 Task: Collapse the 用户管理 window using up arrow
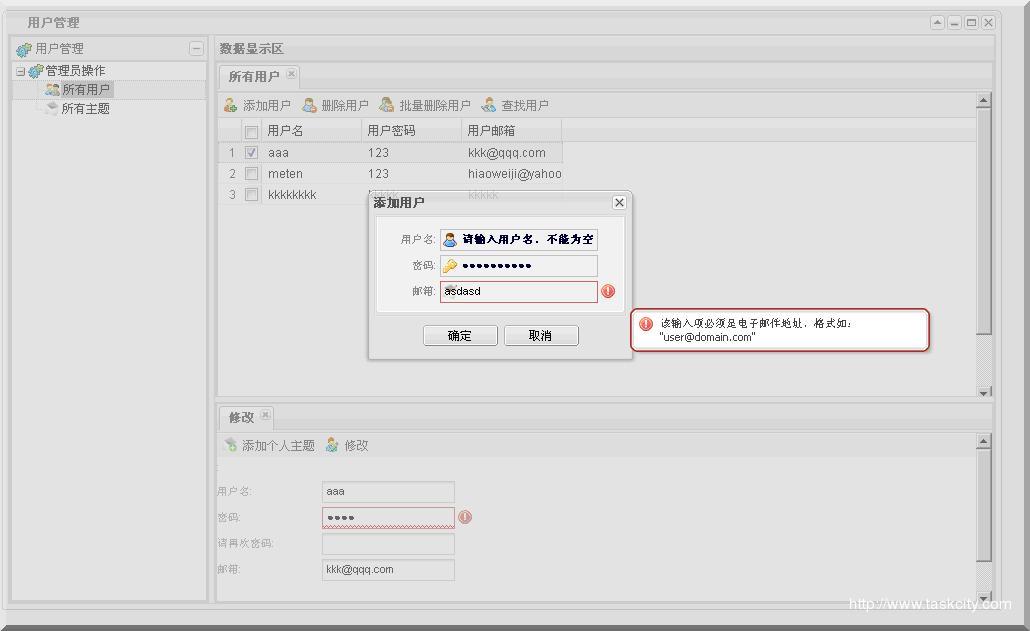point(937,22)
